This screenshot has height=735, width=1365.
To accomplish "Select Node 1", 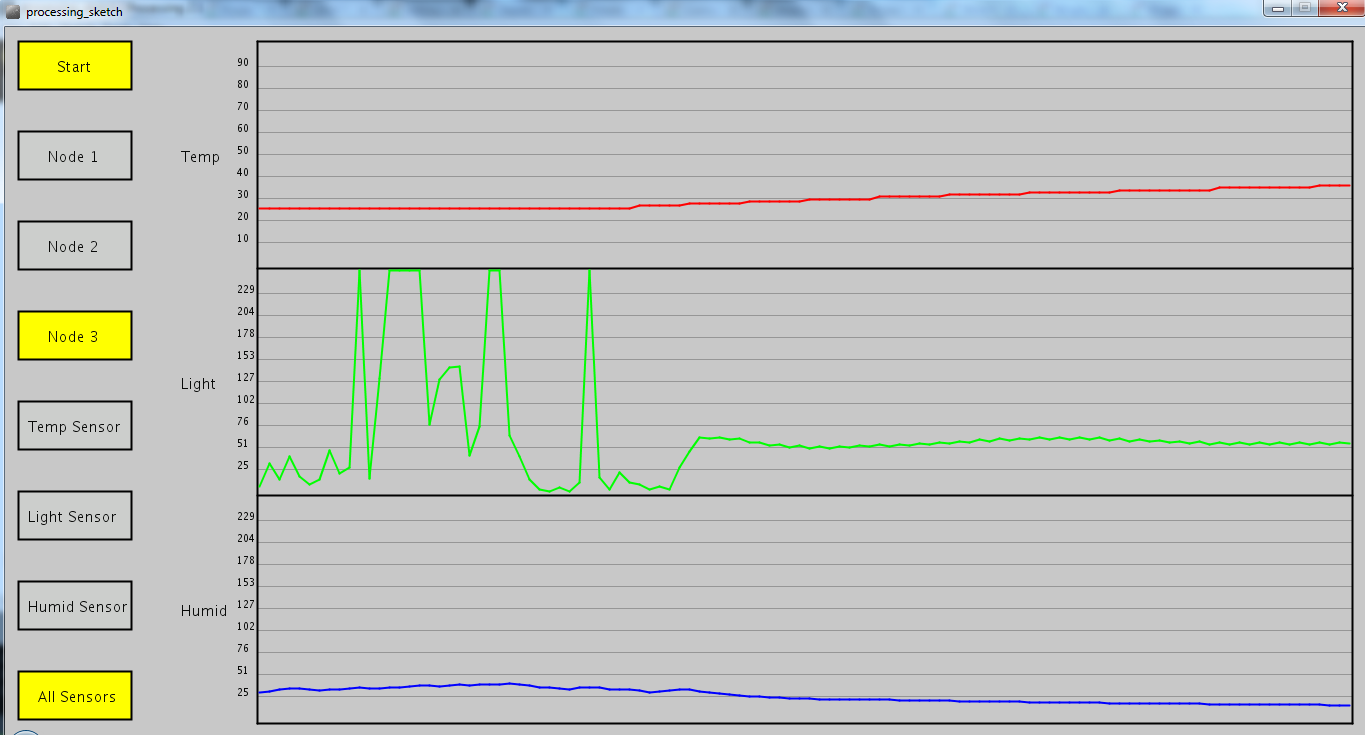I will 74,155.
